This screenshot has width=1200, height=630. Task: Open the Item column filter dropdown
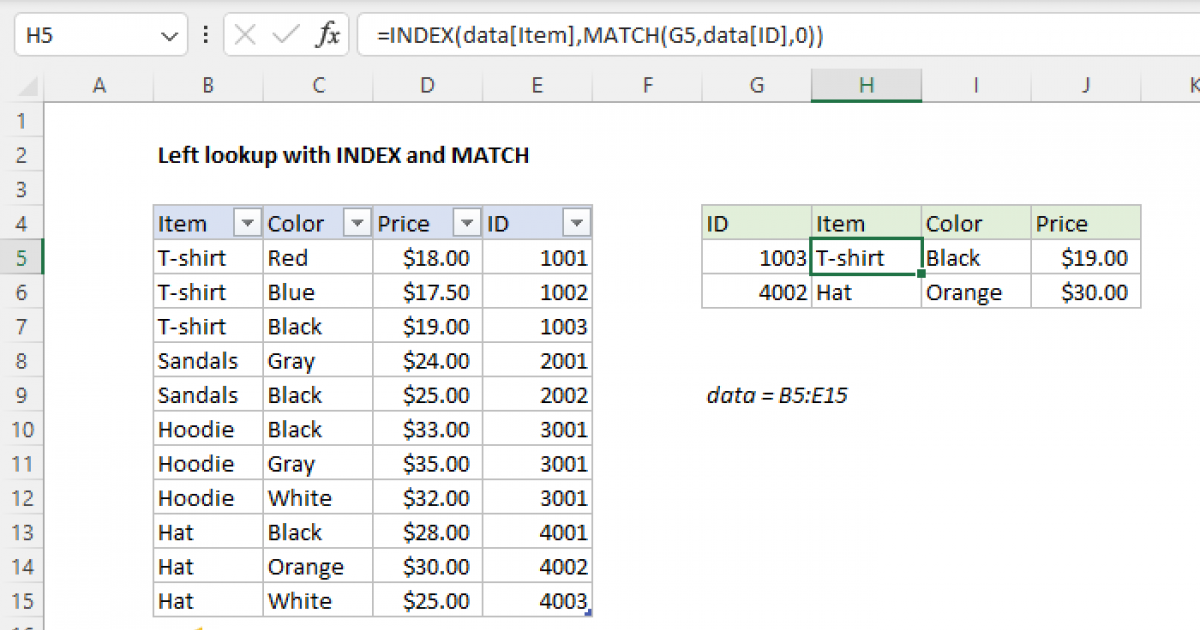[246, 222]
